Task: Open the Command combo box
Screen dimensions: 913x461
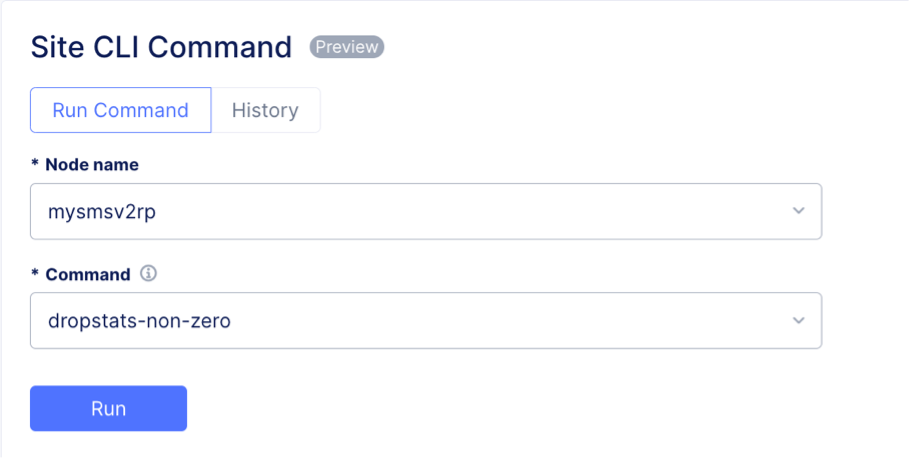Action: click(425, 320)
